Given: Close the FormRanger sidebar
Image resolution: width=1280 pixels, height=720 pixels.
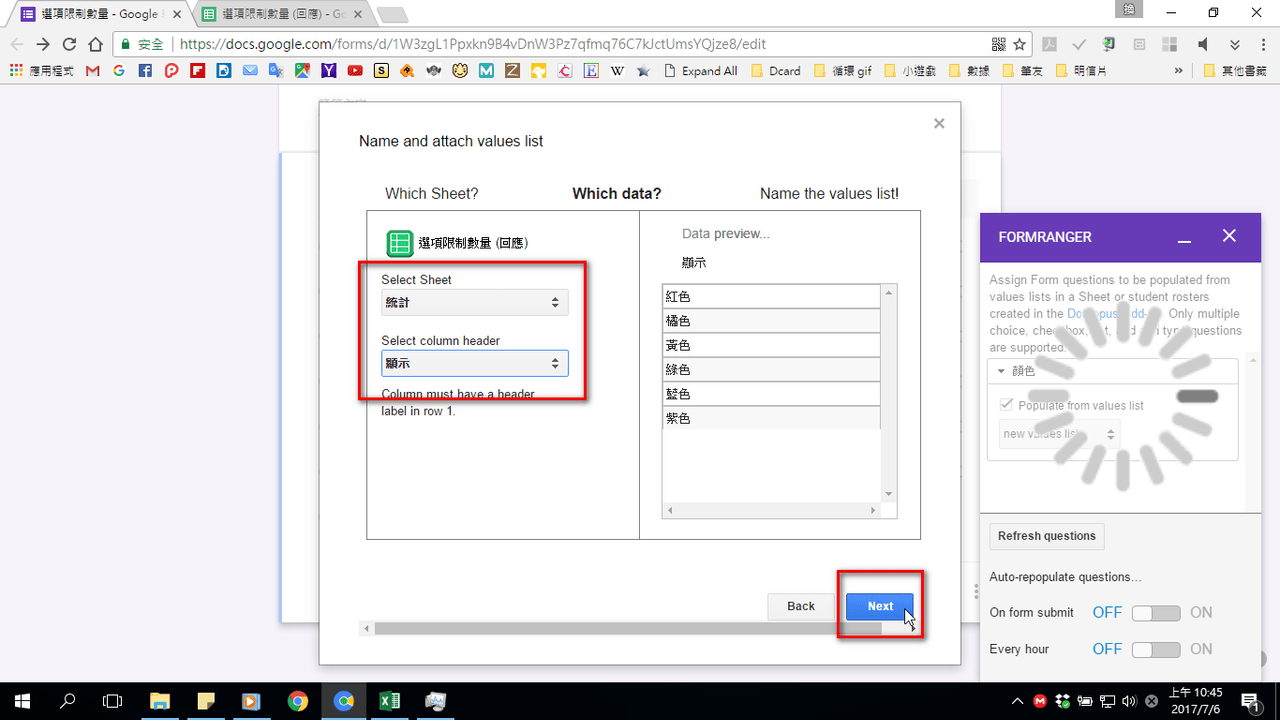Looking at the screenshot, I should [1229, 236].
